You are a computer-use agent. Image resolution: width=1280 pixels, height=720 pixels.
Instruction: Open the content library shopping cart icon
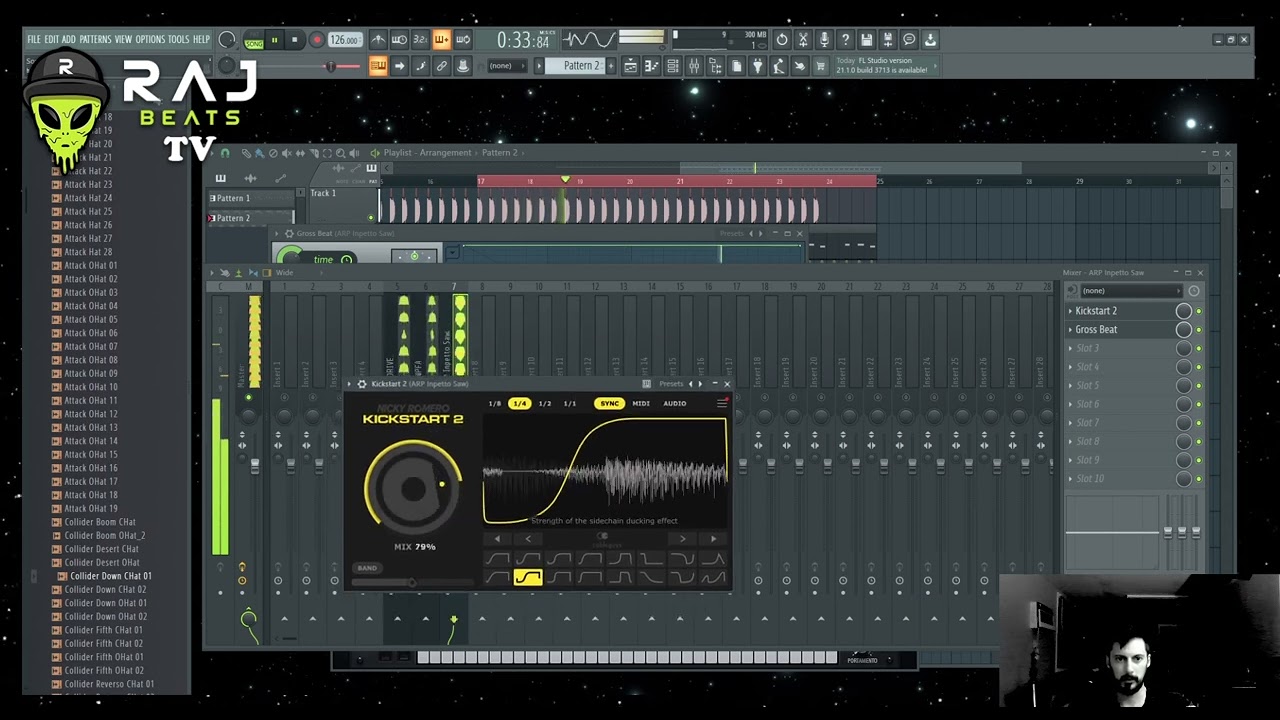(821, 66)
